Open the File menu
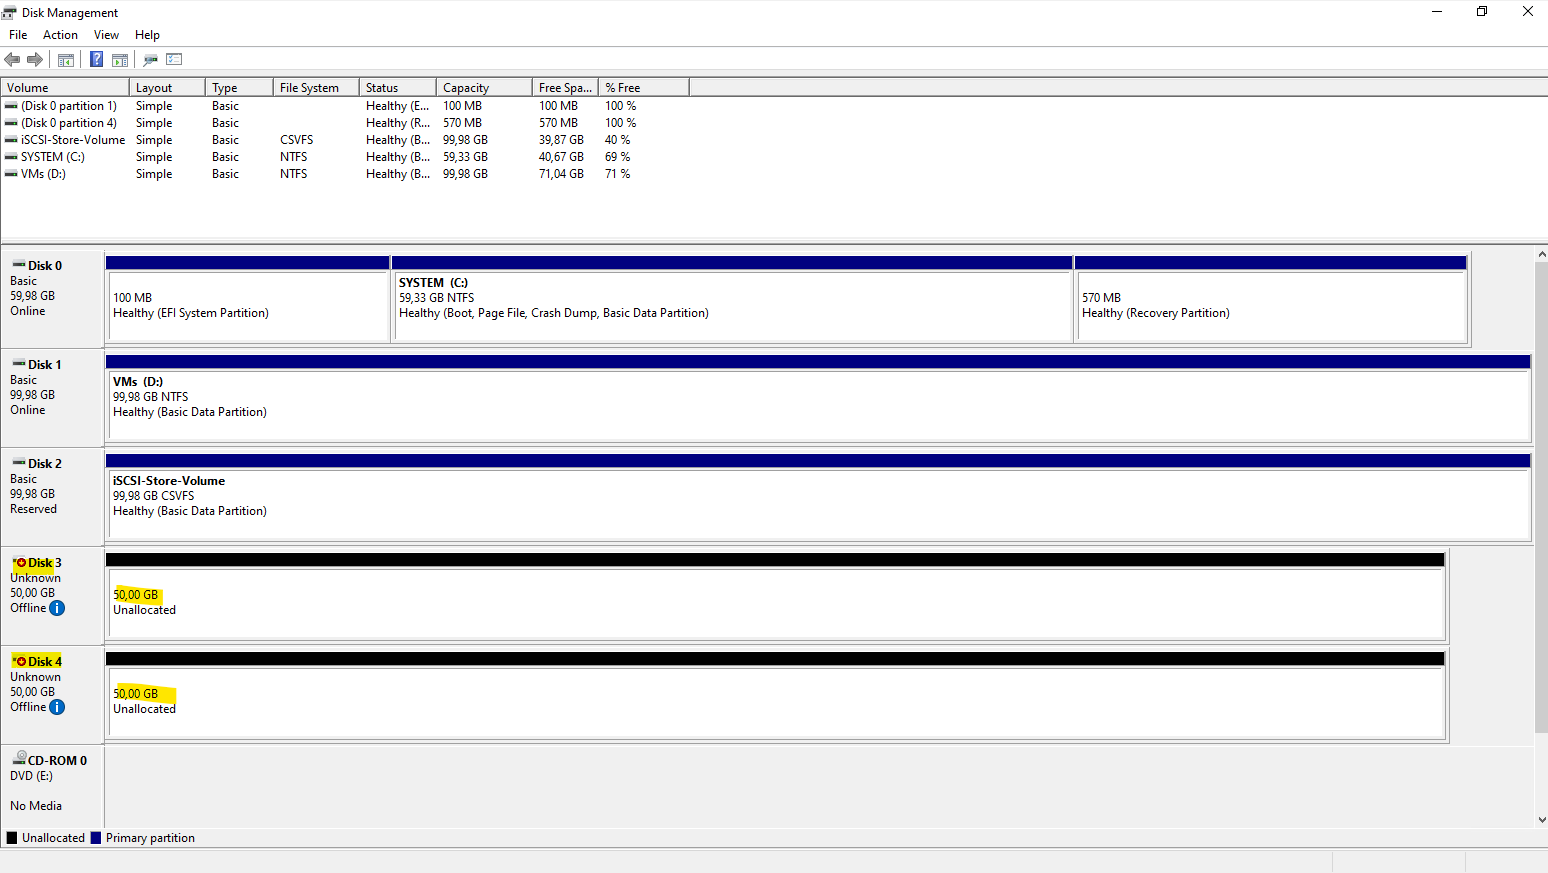The image size is (1548, 873). click(18, 35)
